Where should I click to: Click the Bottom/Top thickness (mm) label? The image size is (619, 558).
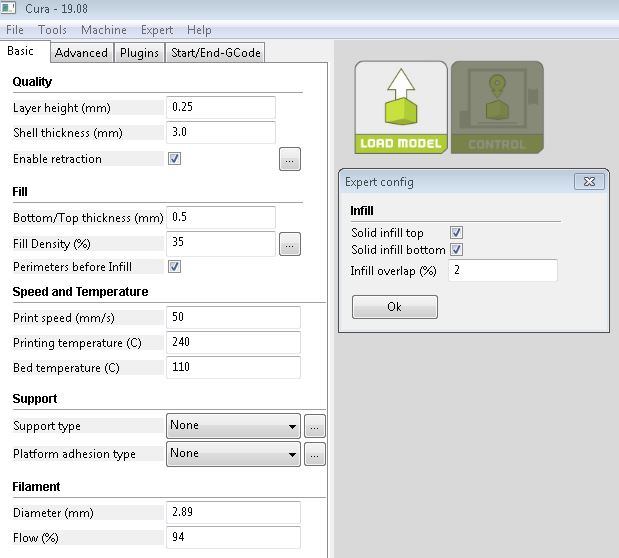pyautogui.click(x=88, y=218)
